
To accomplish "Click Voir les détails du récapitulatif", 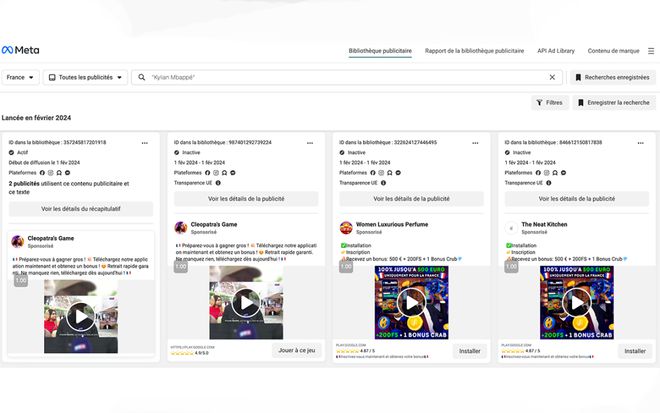I will [81, 208].
